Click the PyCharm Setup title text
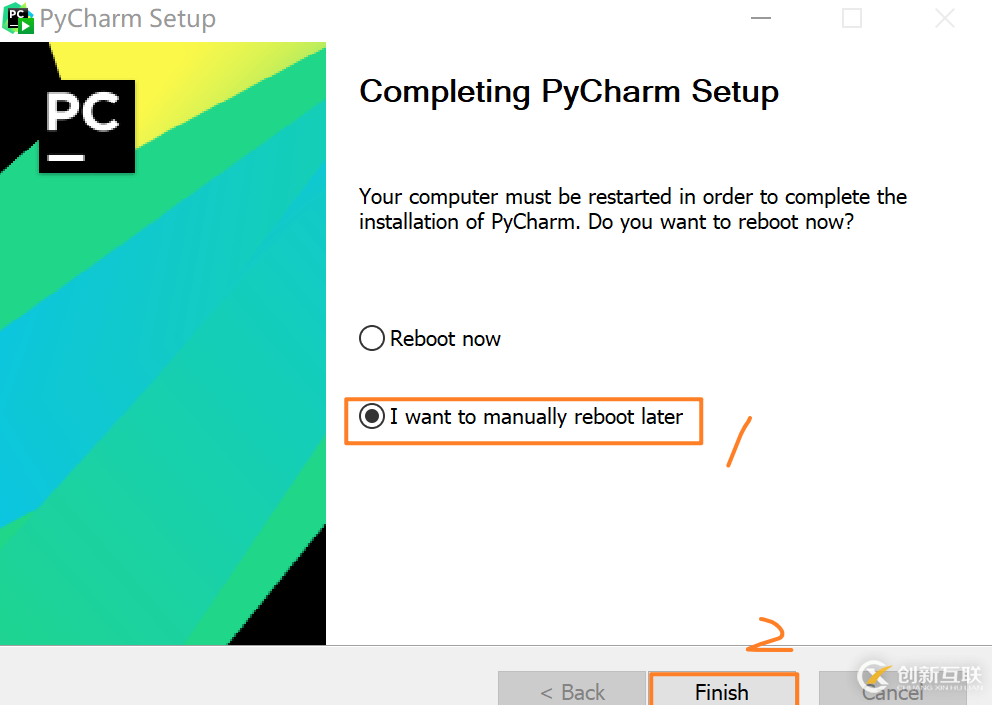 pyautogui.click(x=127, y=18)
